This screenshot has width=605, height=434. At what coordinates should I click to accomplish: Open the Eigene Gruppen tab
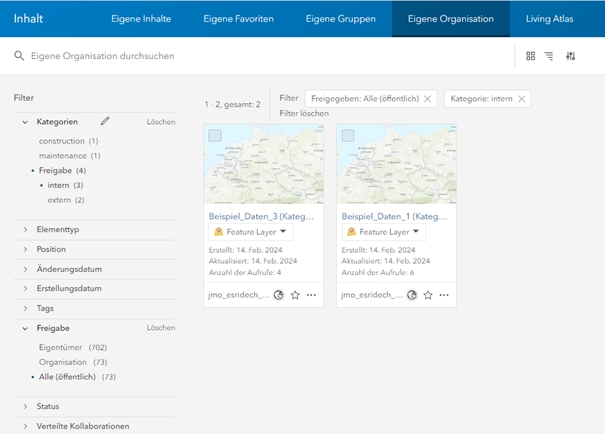[x=341, y=19]
